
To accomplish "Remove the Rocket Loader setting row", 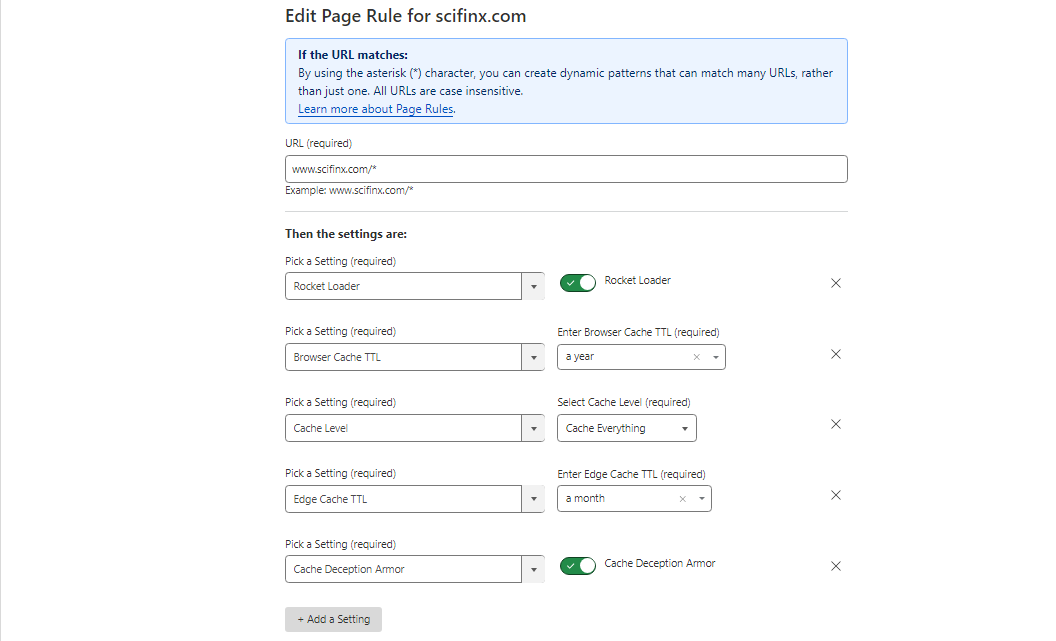I will [x=836, y=283].
